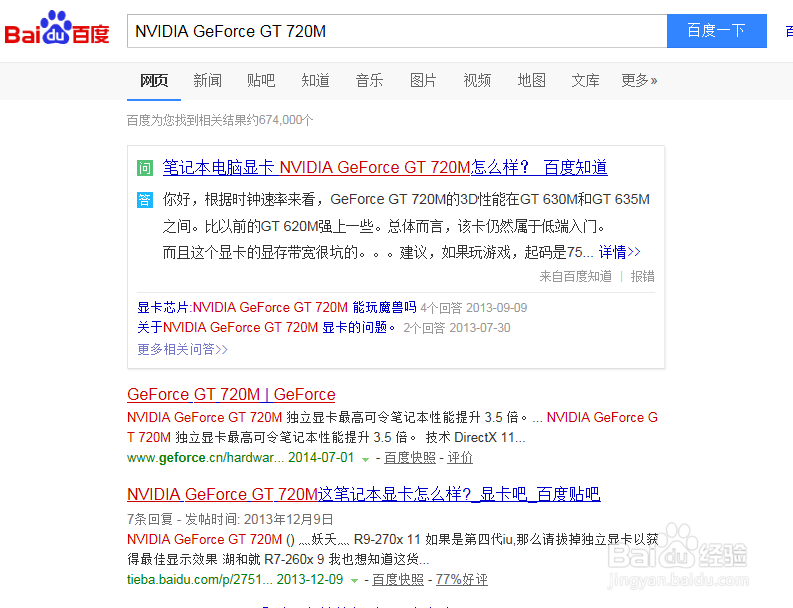
Task: Switch to the 新闻 tab
Action: pyautogui.click(x=207, y=80)
